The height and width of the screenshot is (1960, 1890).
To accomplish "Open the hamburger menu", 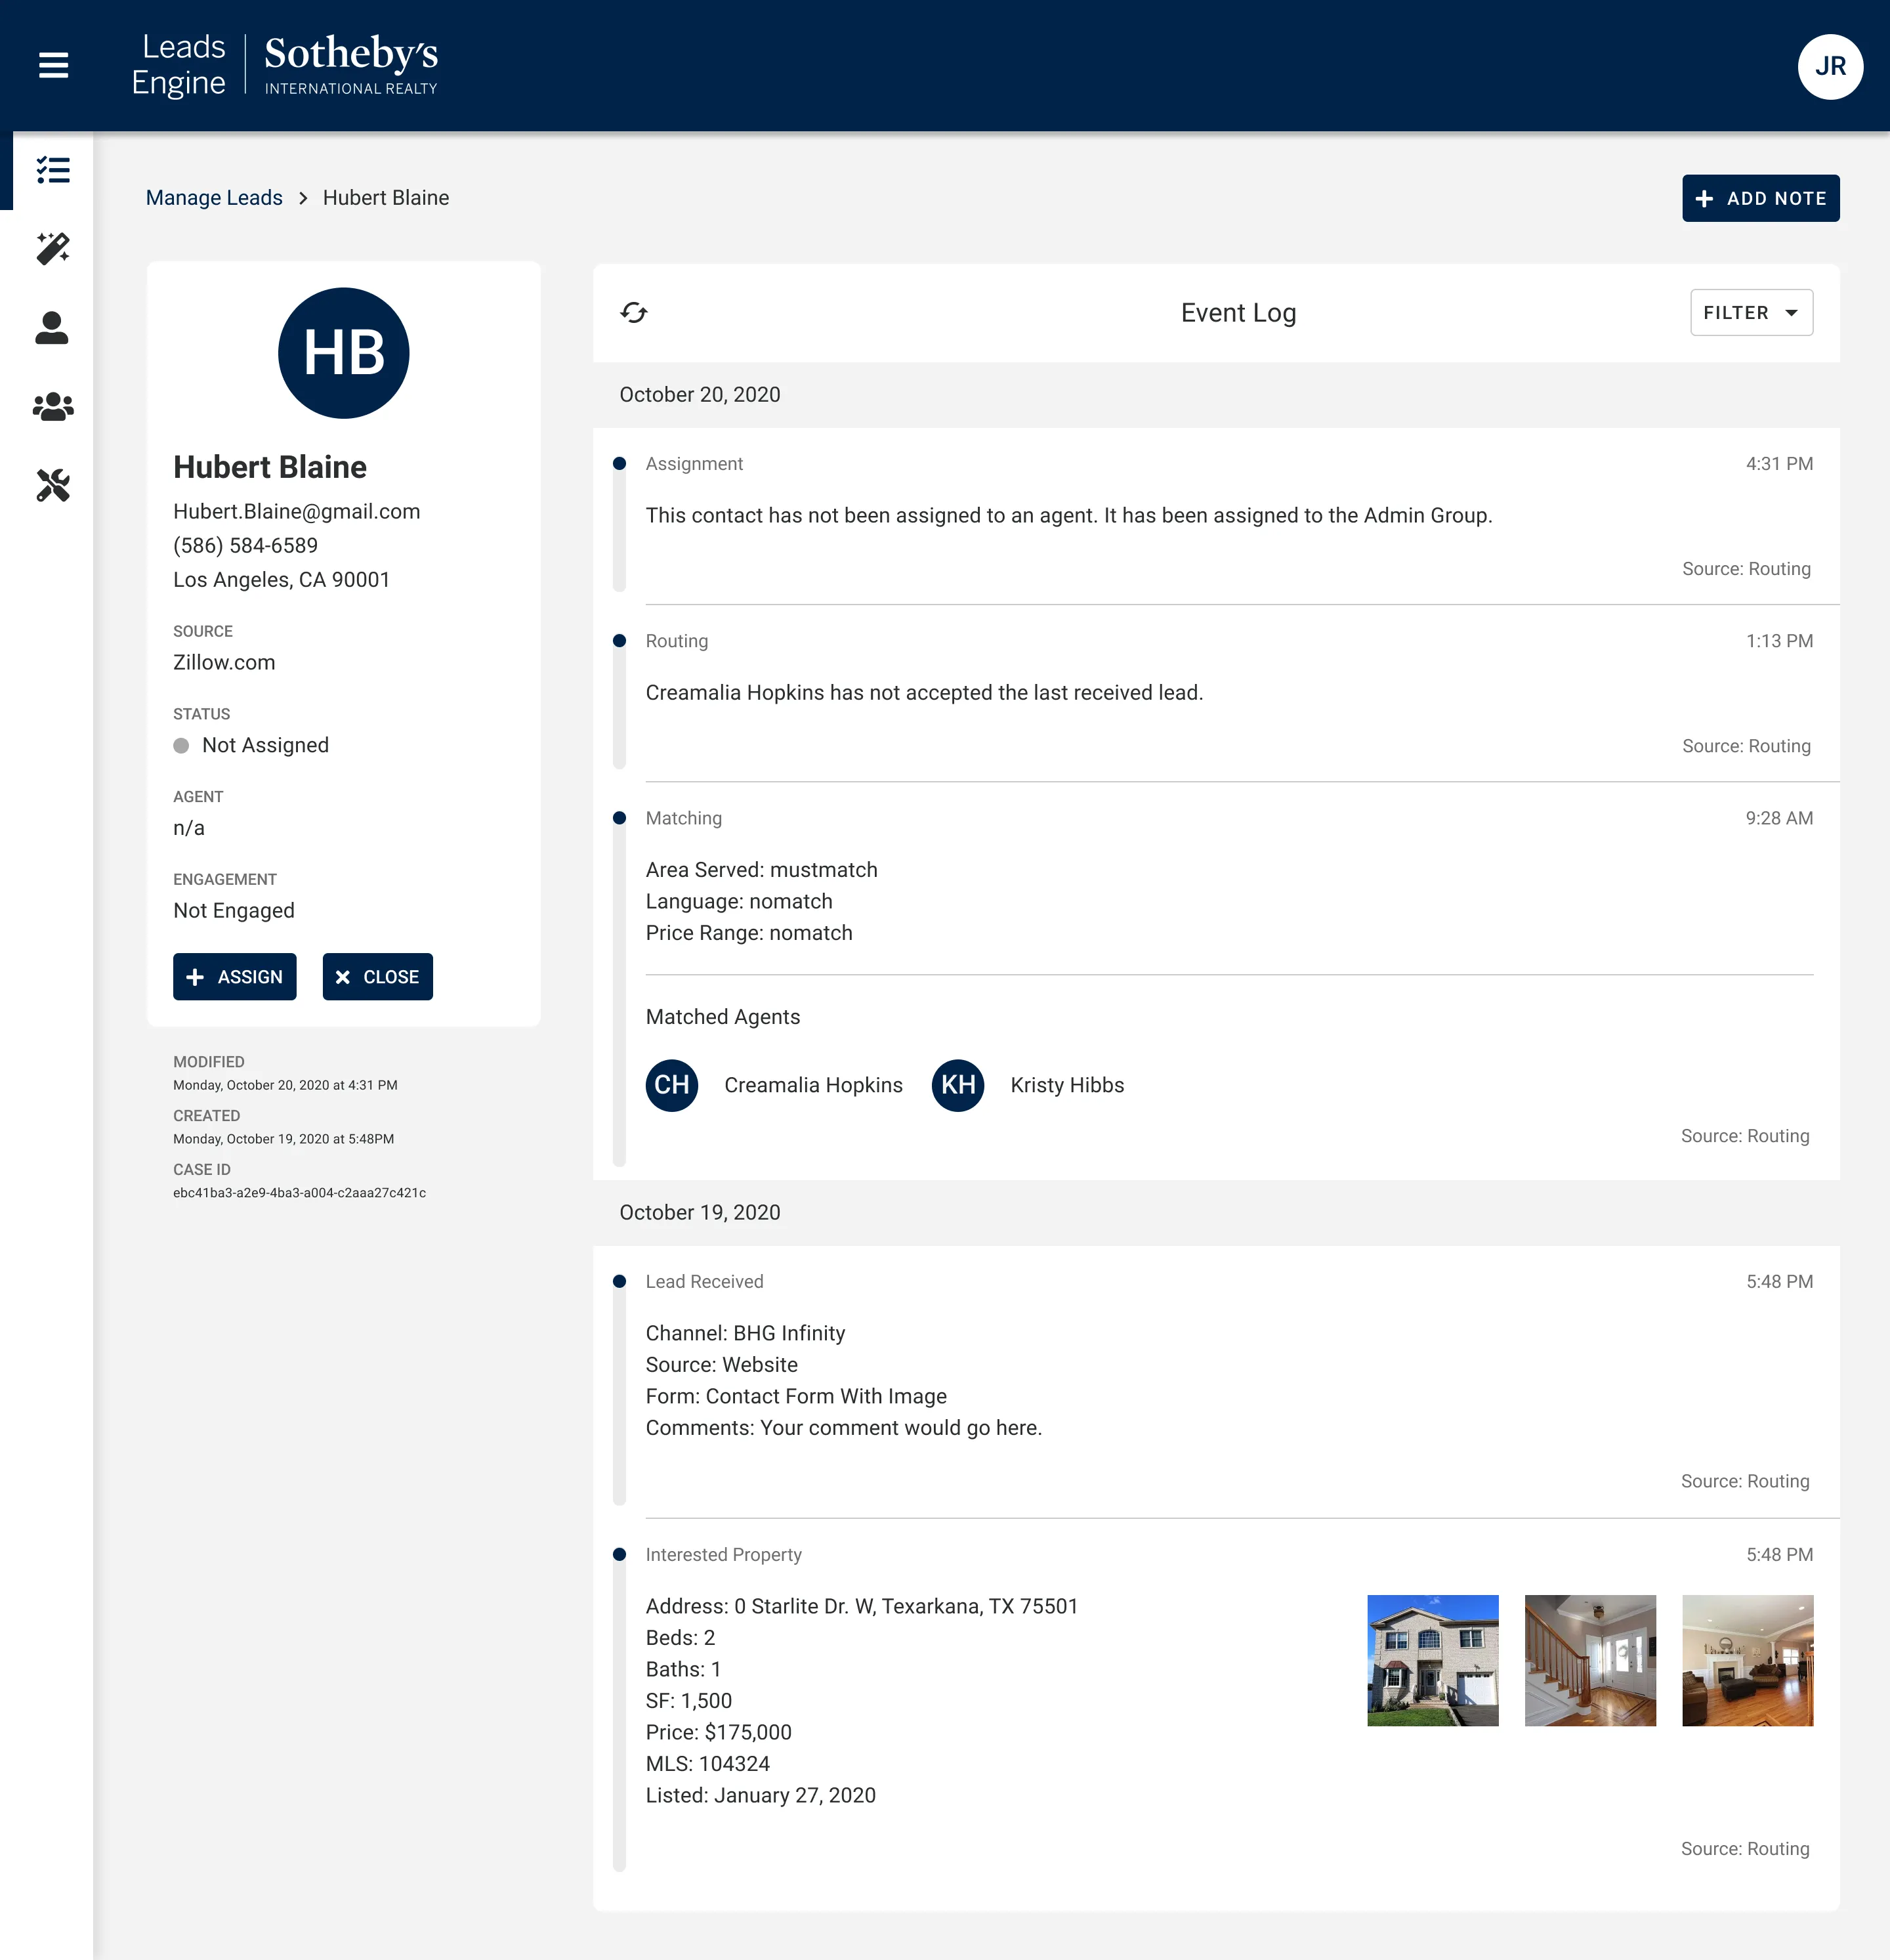I will point(53,66).
